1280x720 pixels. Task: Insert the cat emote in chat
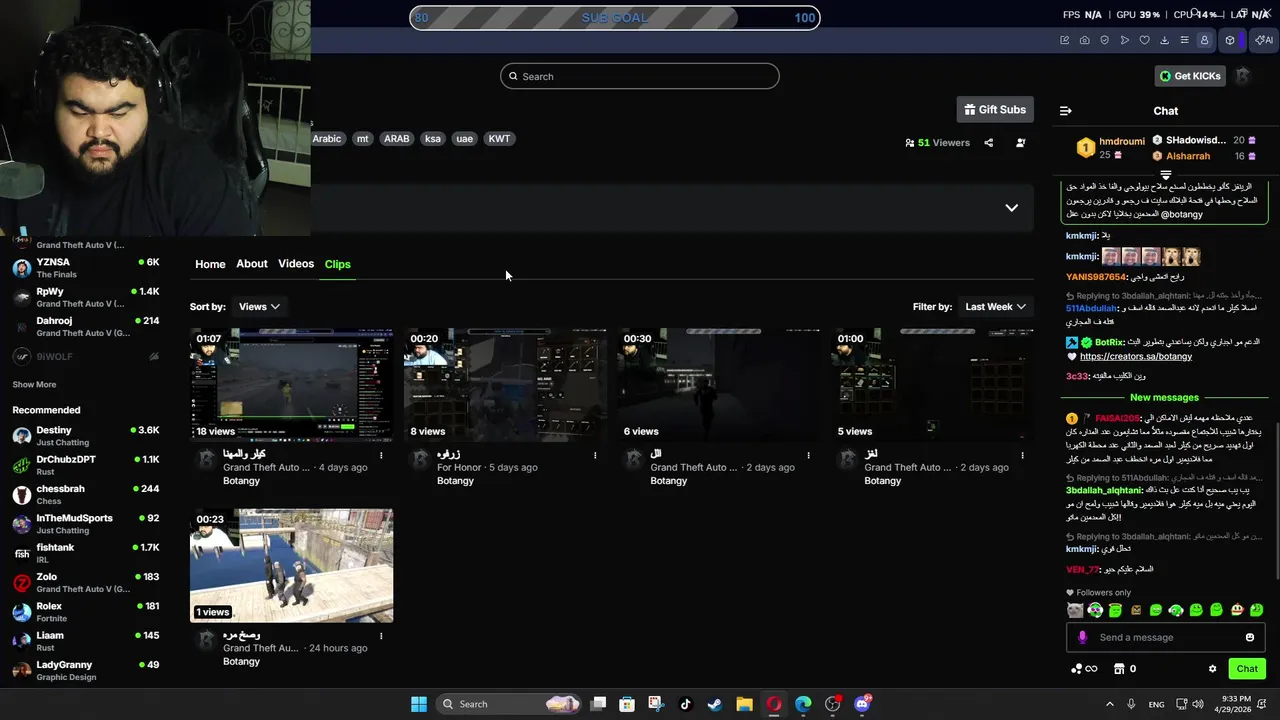(1075, 610)
